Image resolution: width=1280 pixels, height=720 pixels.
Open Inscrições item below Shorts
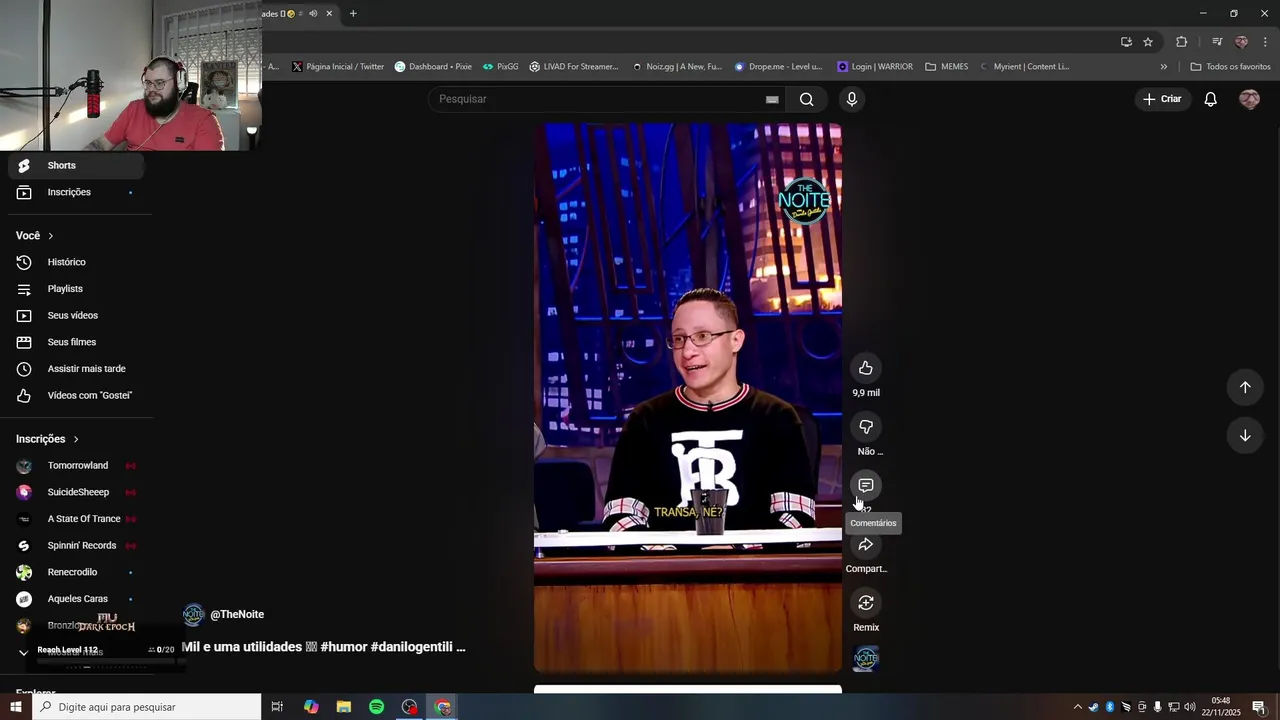point(76,192)
